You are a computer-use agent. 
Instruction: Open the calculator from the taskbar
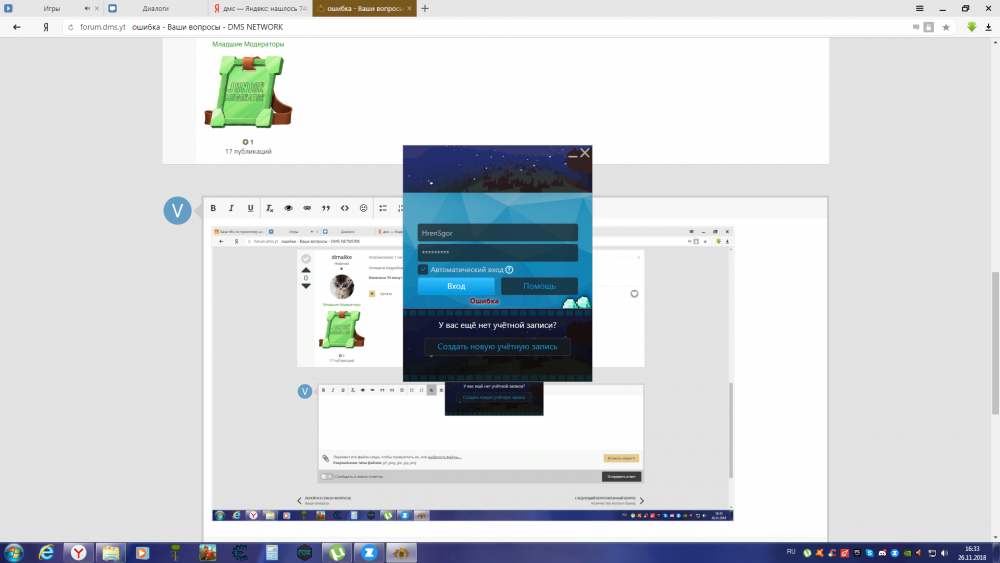coord(272,553)
